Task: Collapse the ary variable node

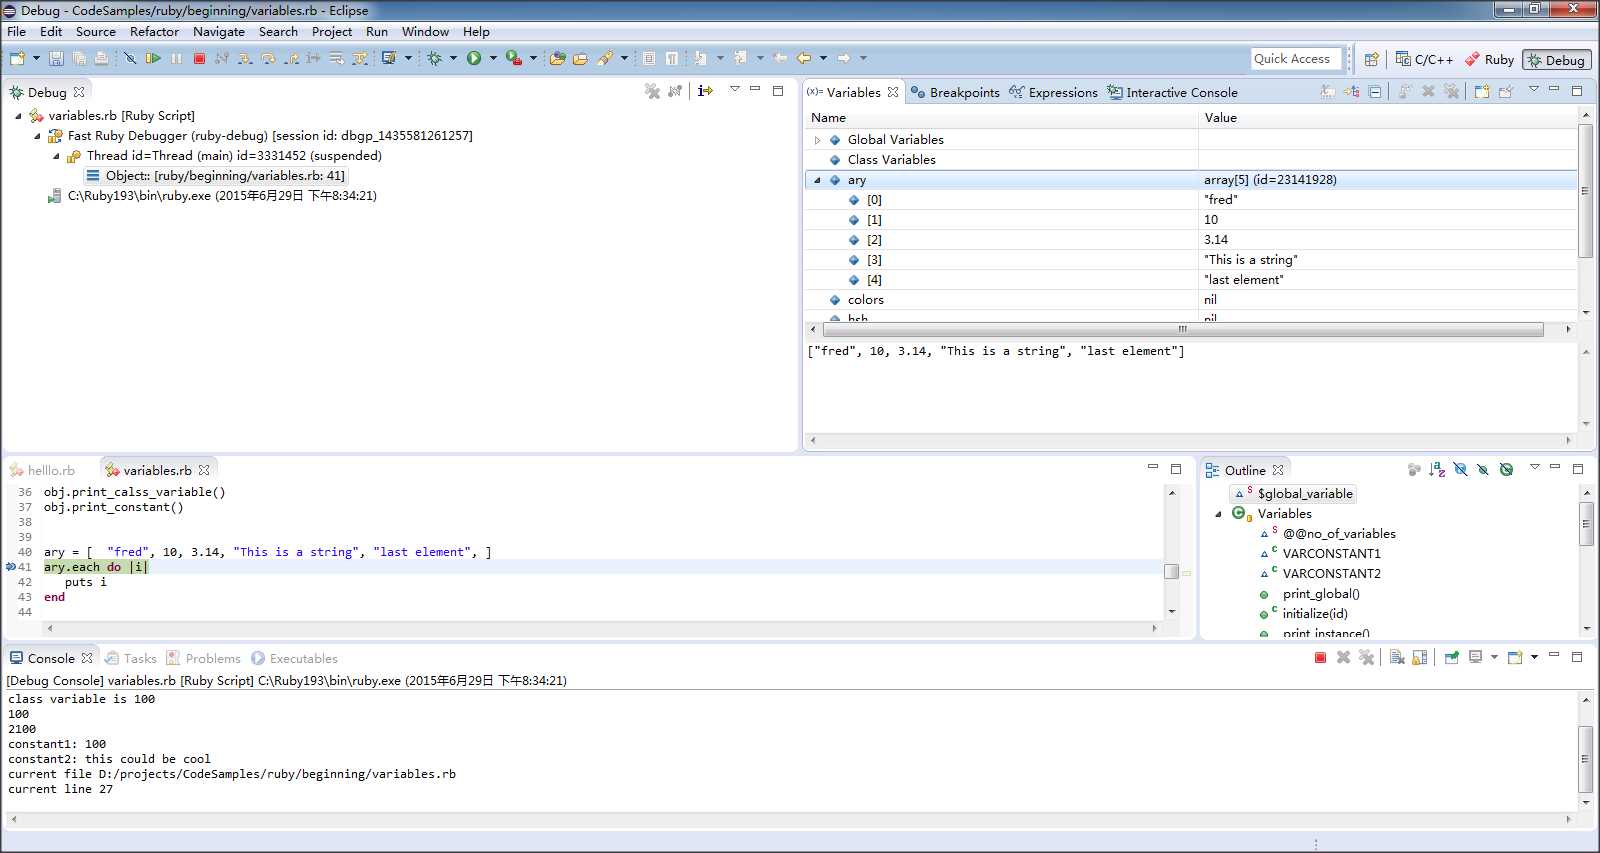Action: [x=818, y=180]
